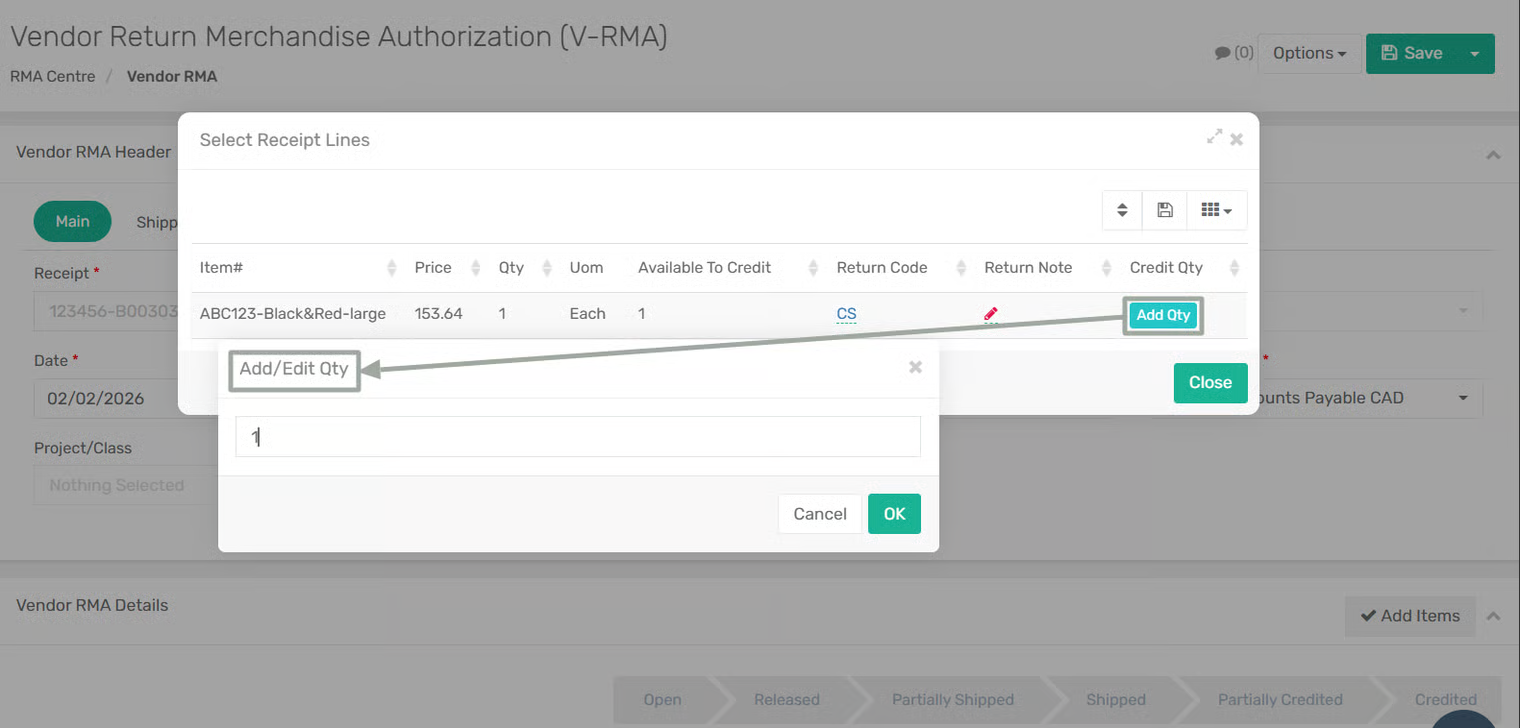Click the comments speech bubble icon

pyautogui.click(x=1222, y=53)
